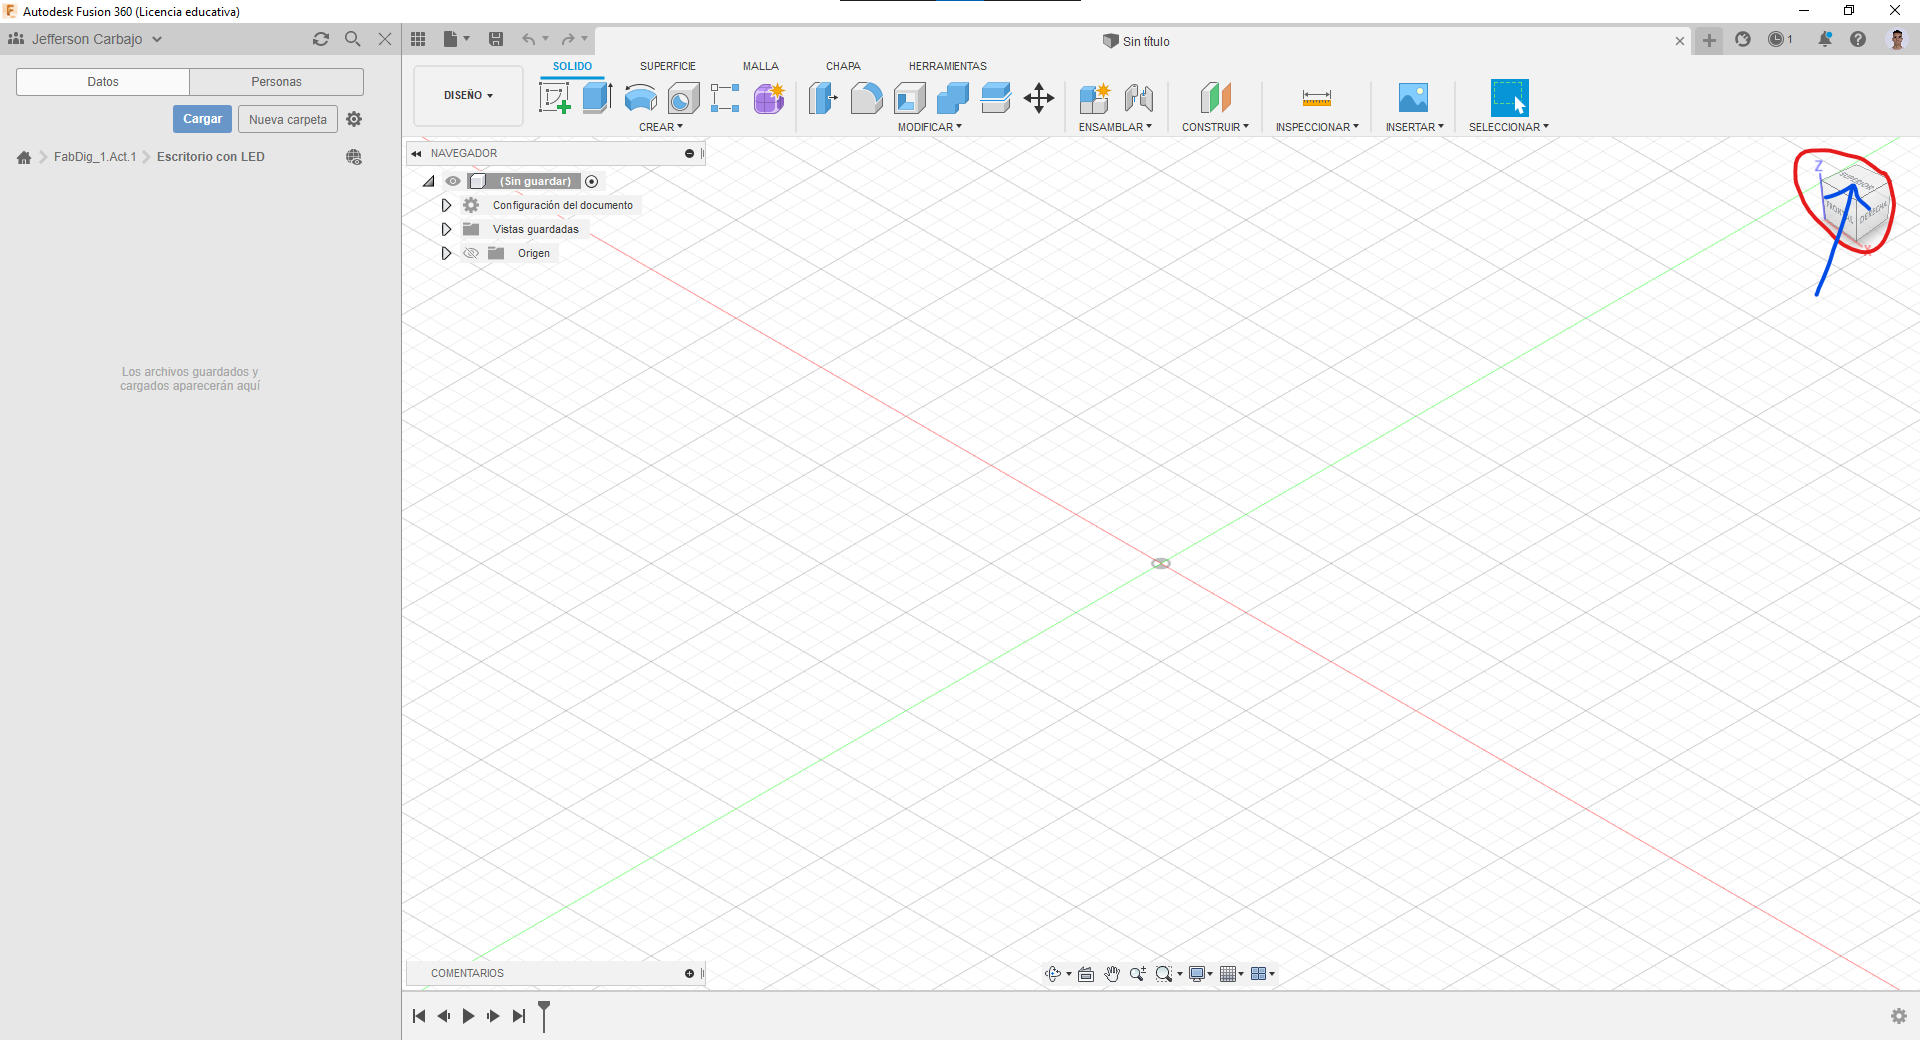Click the Cargar upload button

202,119
